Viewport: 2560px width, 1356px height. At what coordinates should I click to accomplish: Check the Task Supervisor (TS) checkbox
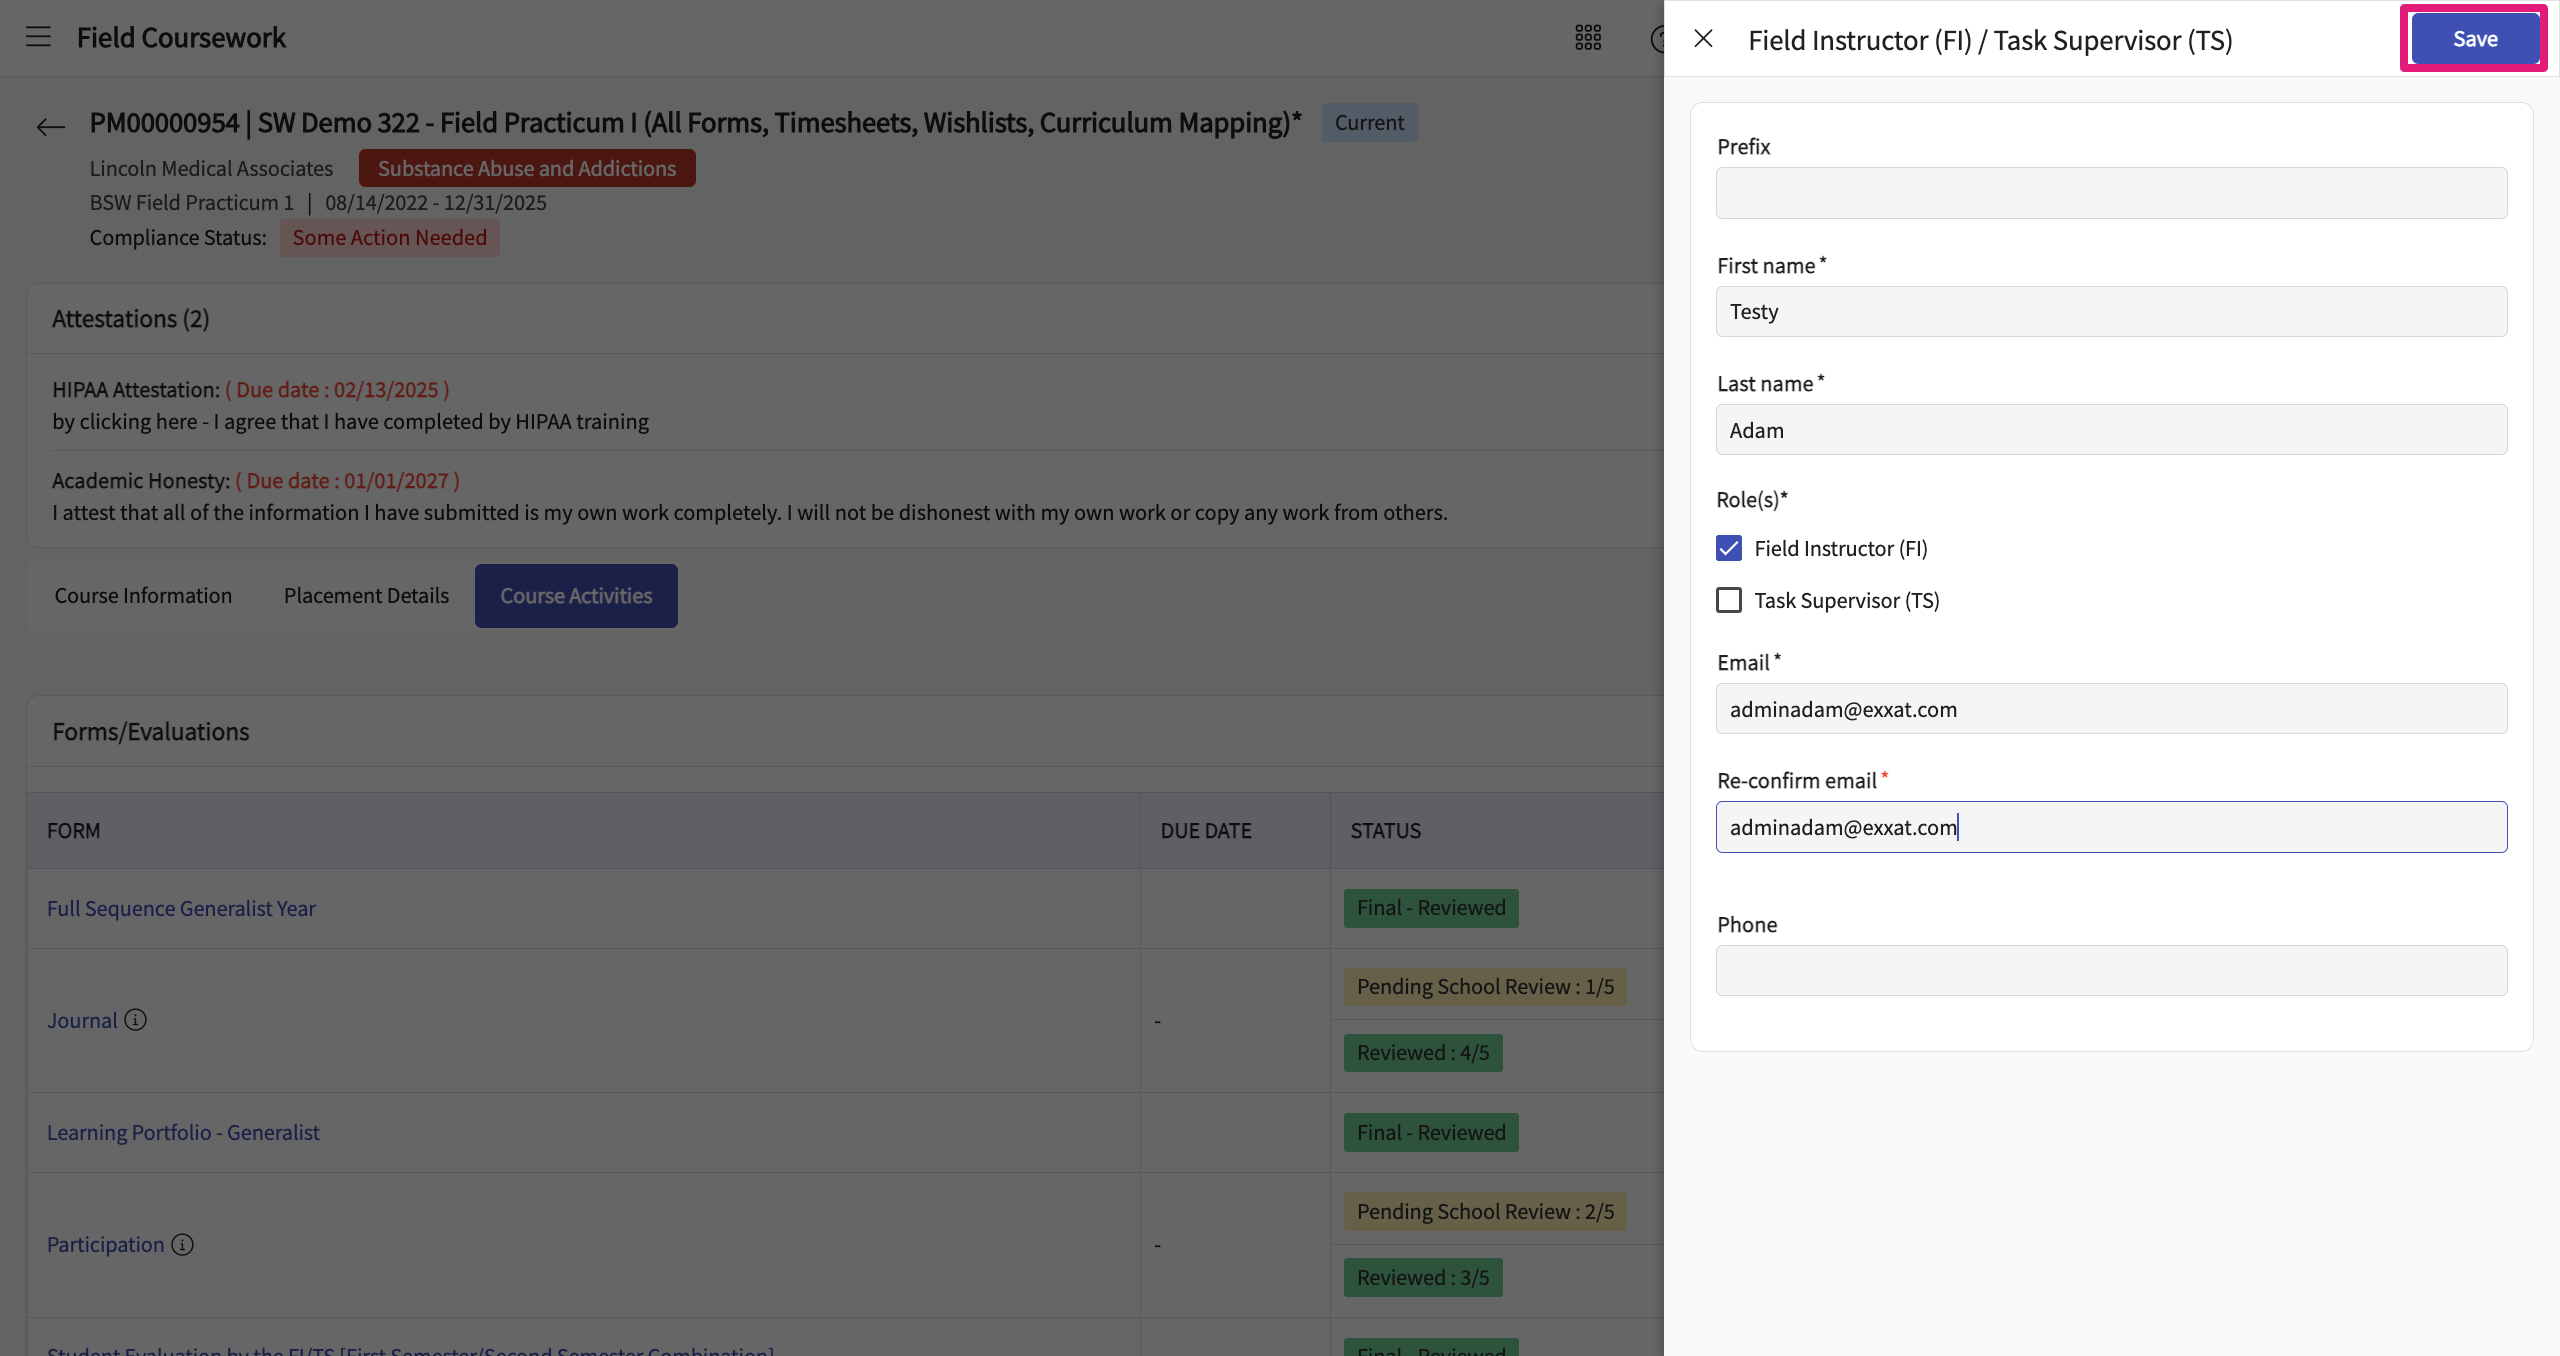[x=1728, y=600]
